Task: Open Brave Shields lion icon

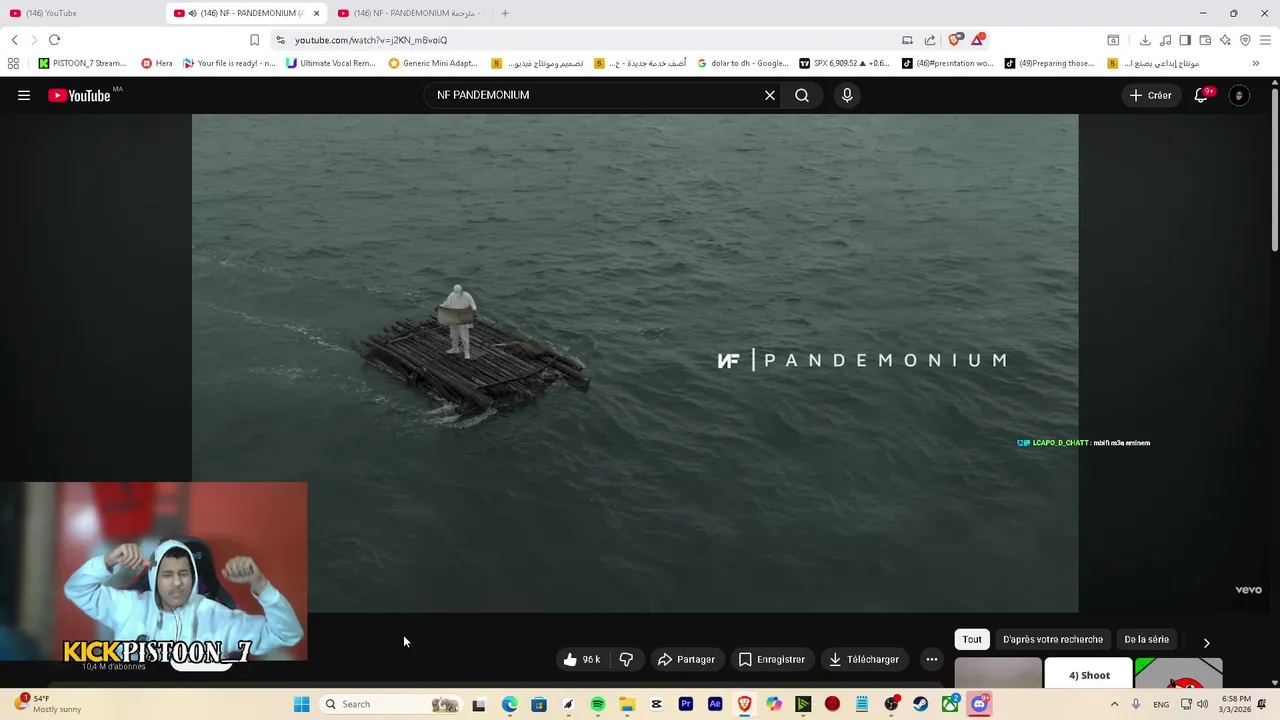Action: tap(956, 39)
